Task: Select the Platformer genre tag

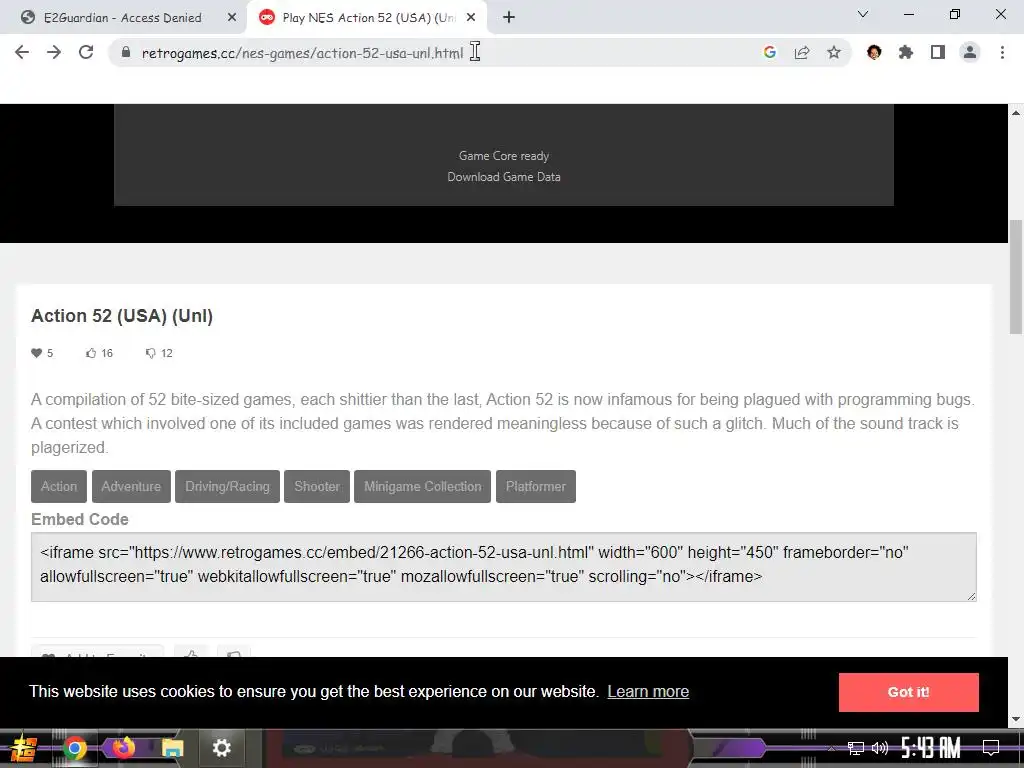Action: click(x=536, y=487)
